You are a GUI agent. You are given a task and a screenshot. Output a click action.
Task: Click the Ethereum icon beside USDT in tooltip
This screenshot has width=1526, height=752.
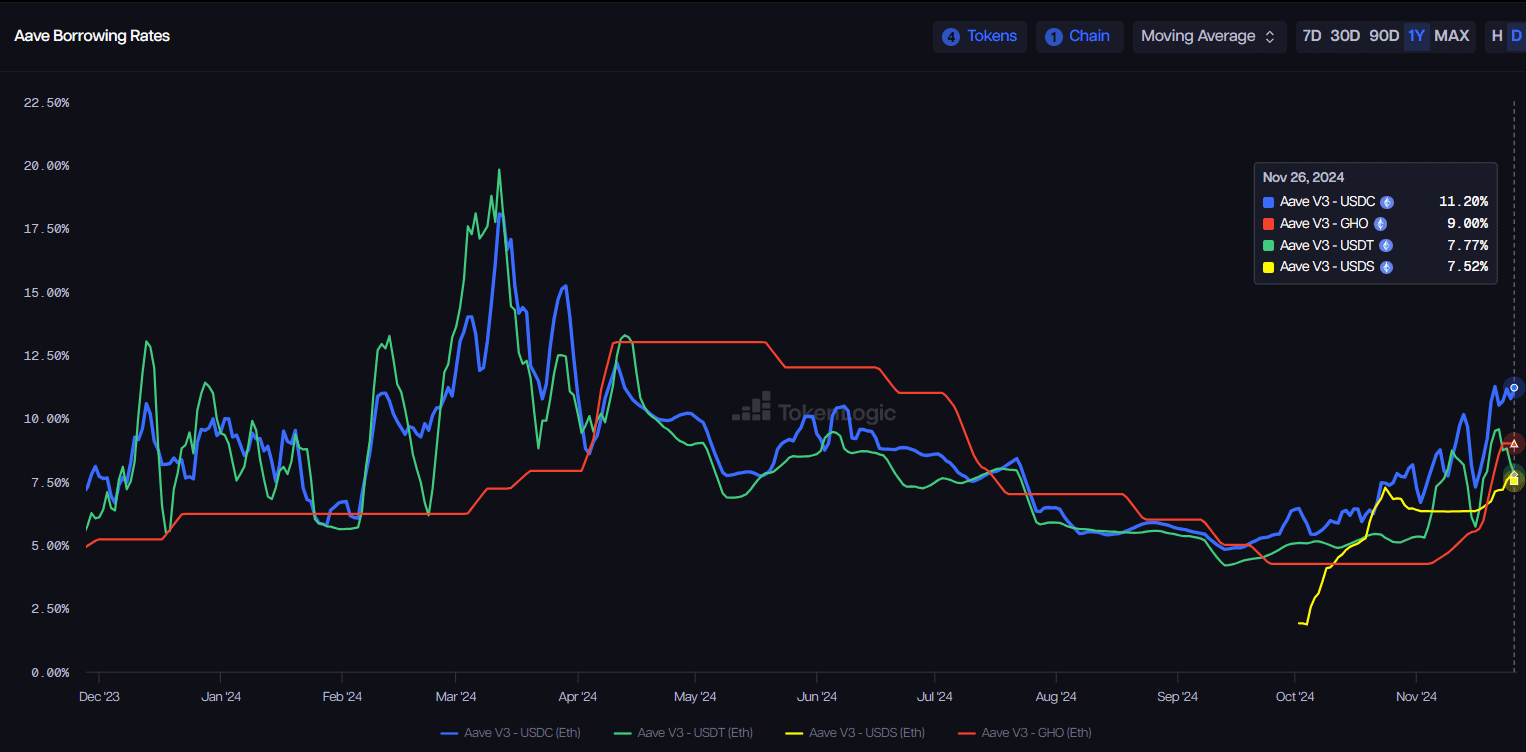1386,245
